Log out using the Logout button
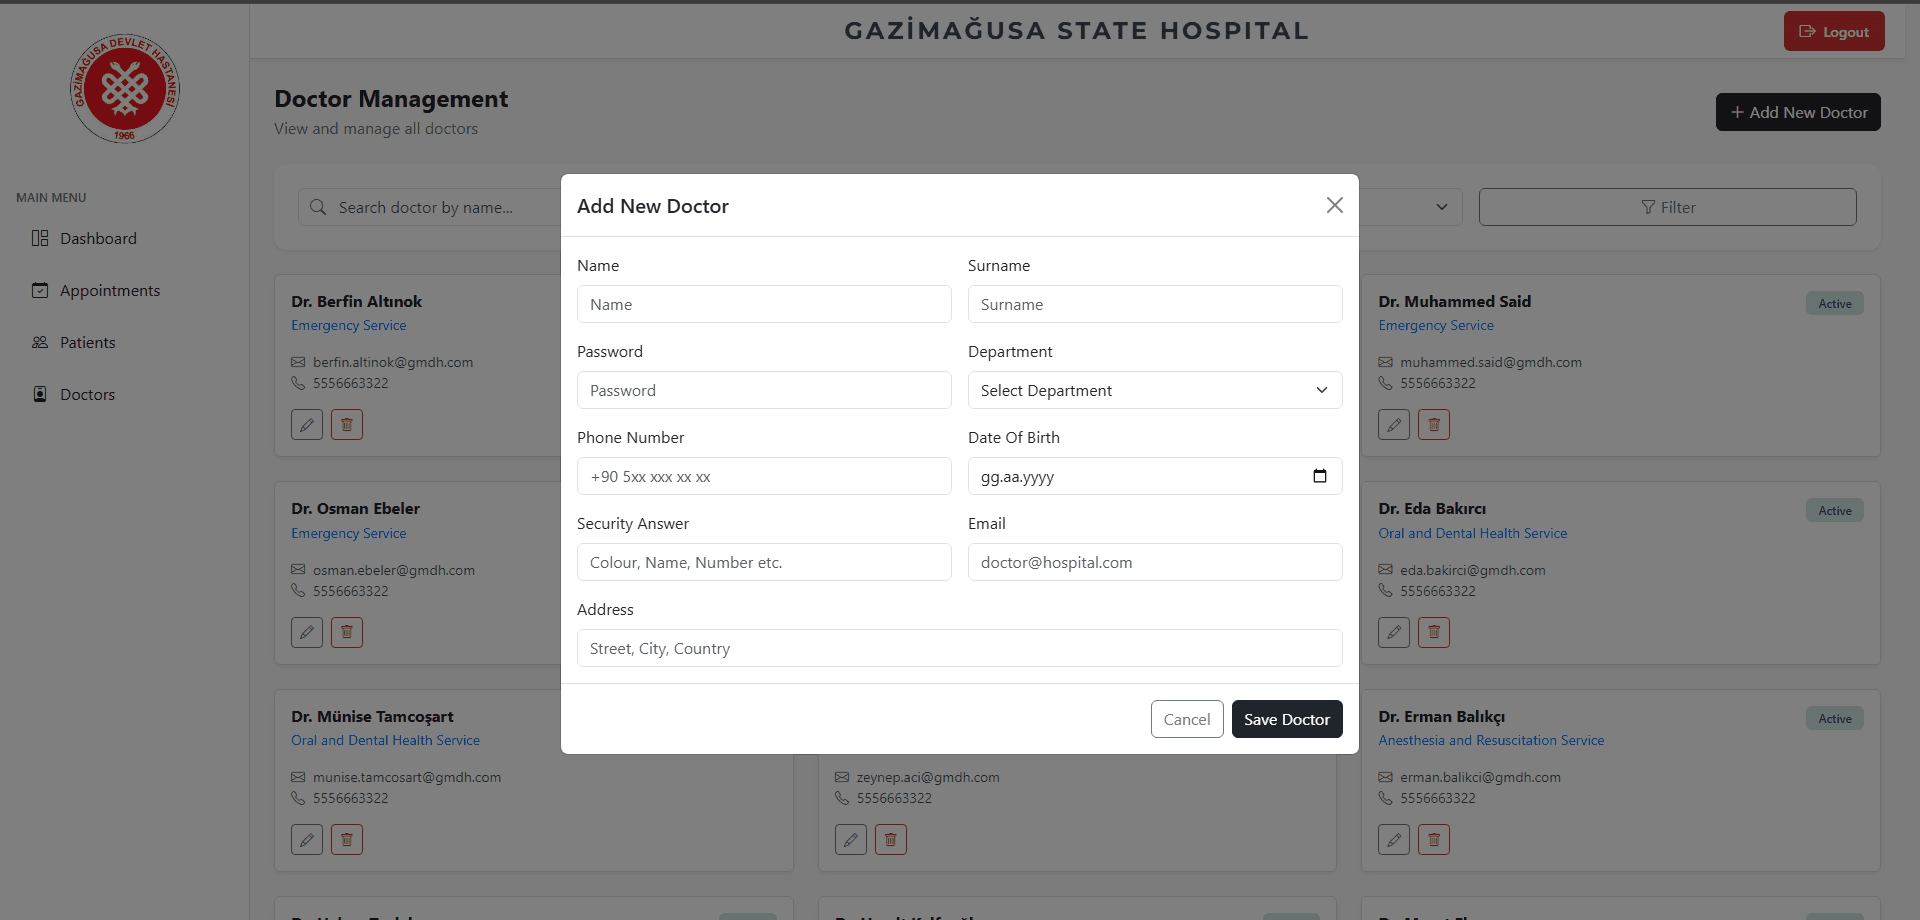This screenshot has height=920, width=1920. 1834,31
